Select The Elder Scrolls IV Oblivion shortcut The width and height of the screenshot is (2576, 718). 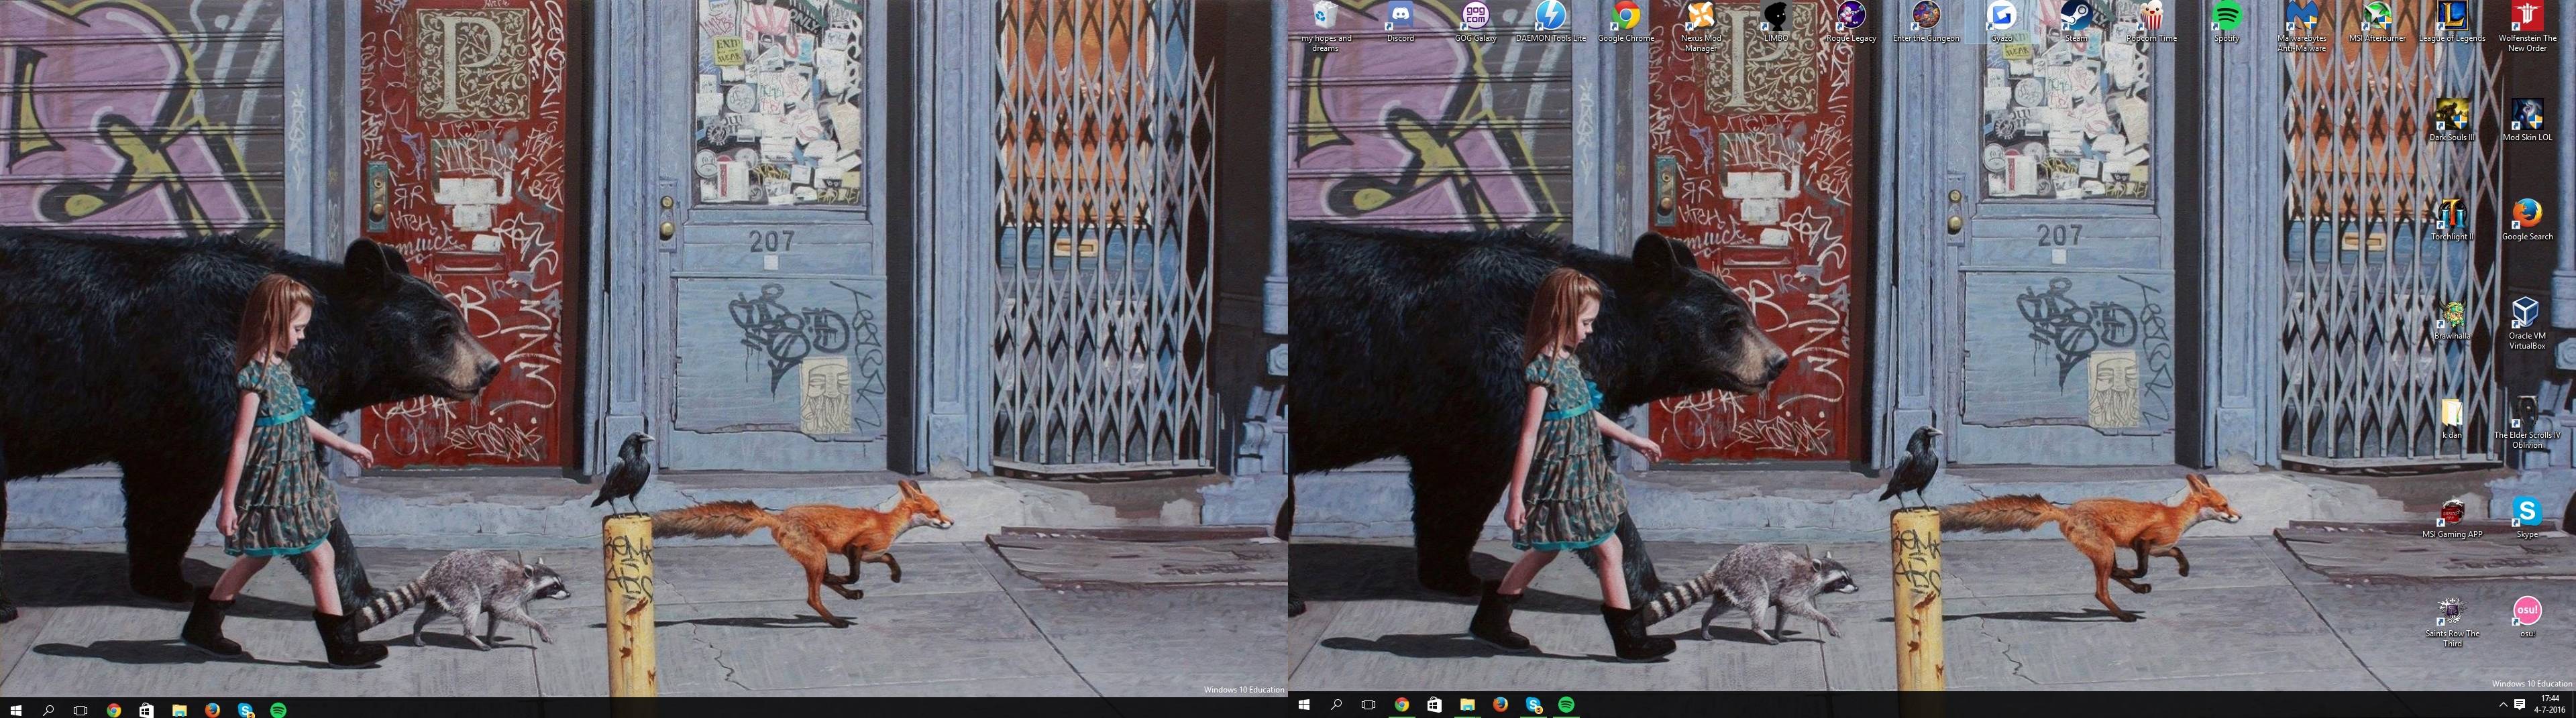[2527, 422]
